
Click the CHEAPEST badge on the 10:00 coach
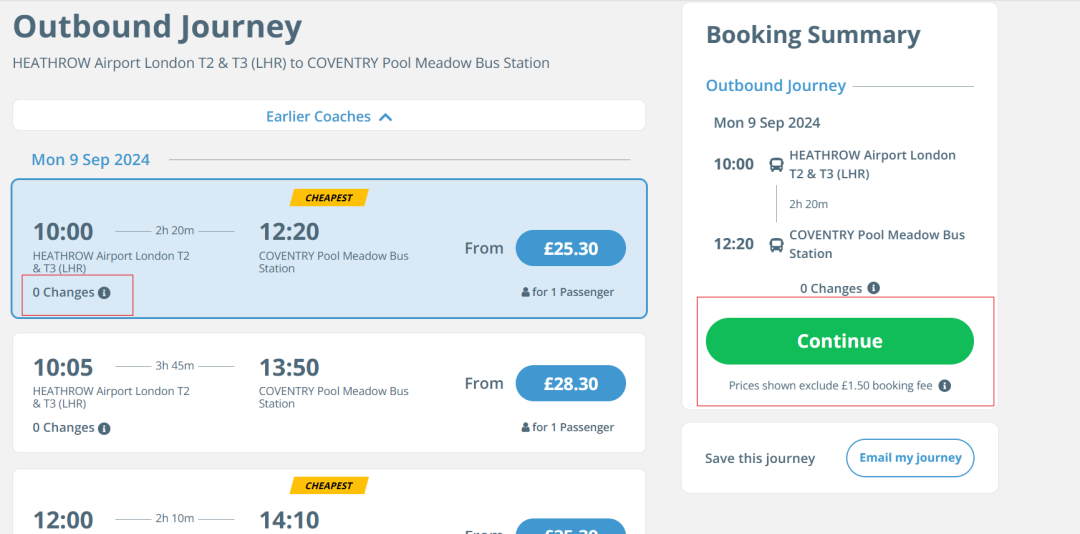pos(329,198)
